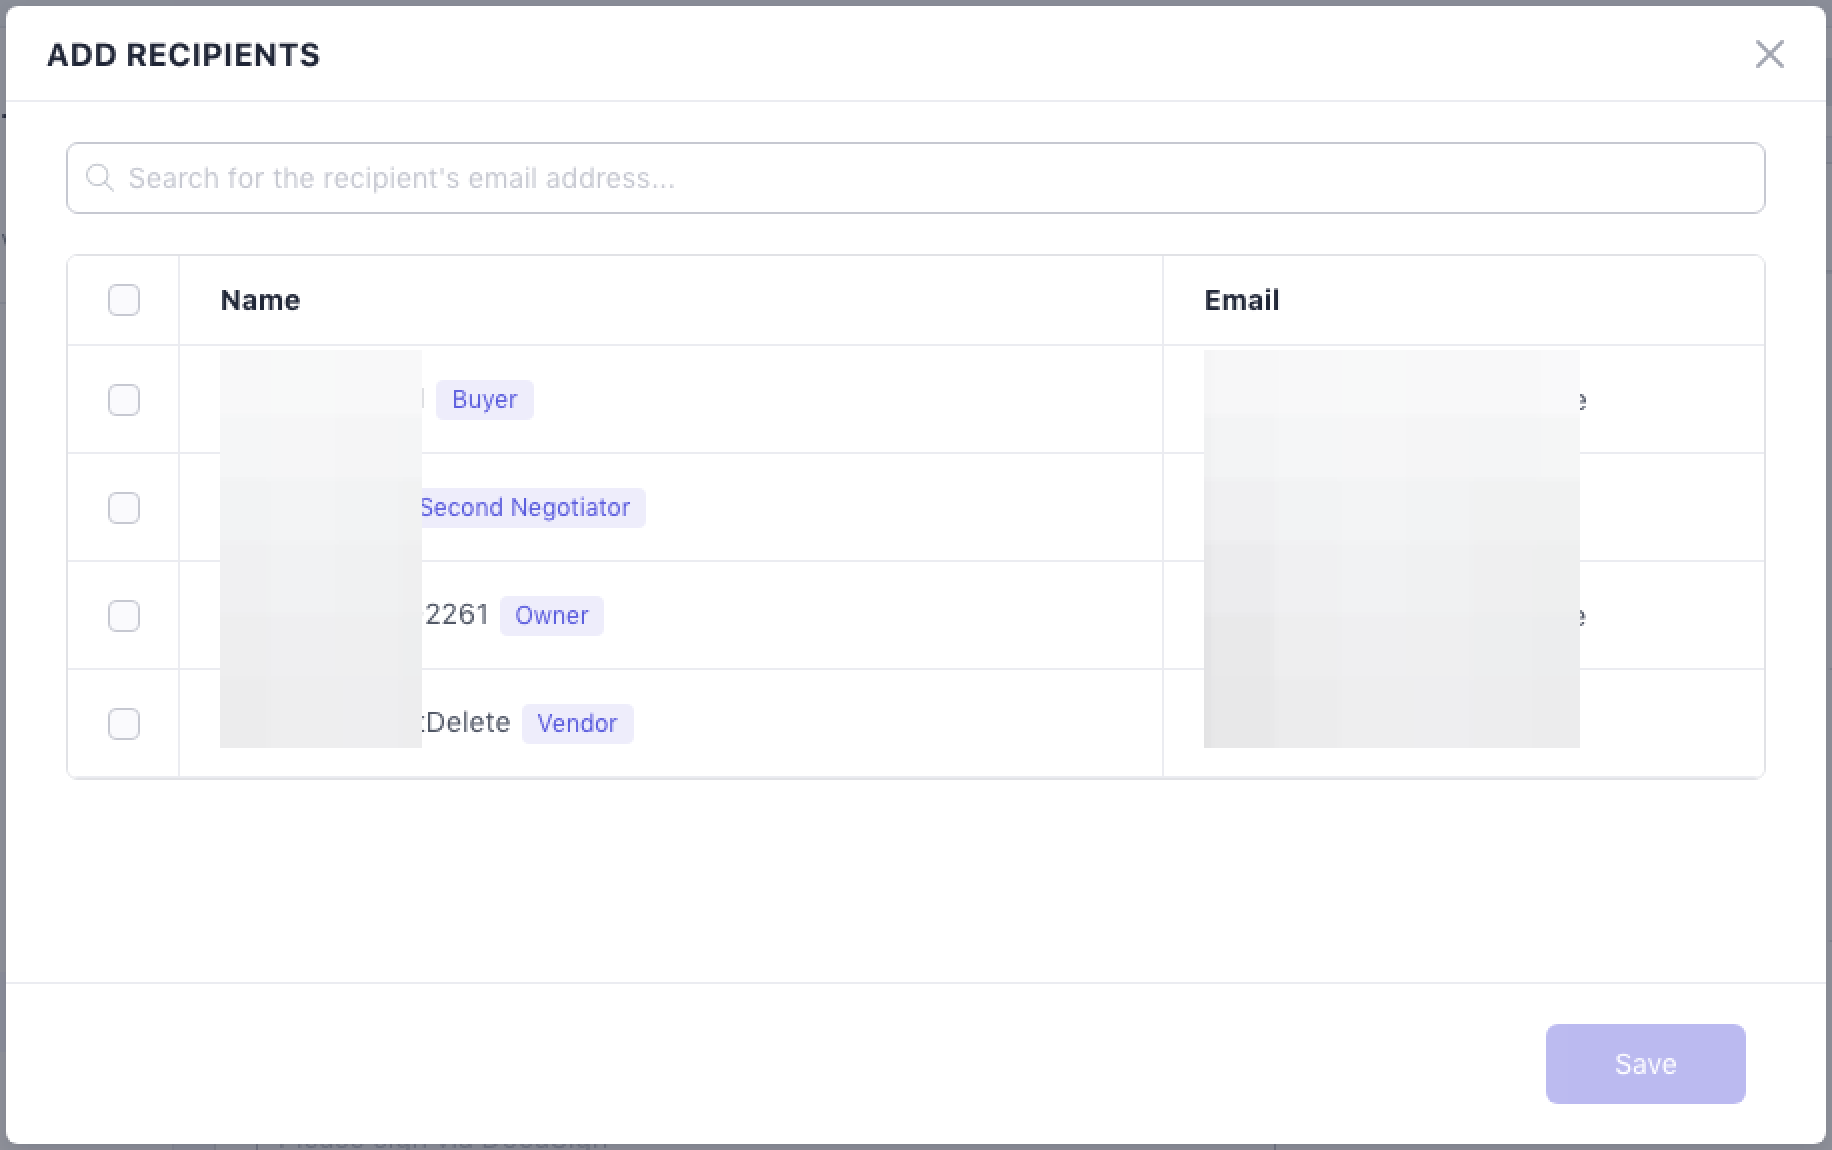Image resolution: width=1832 pixels, height=1150 pixels.
Task: Check the Buyer recipient checkbox
Action: [x=124, y=400]
